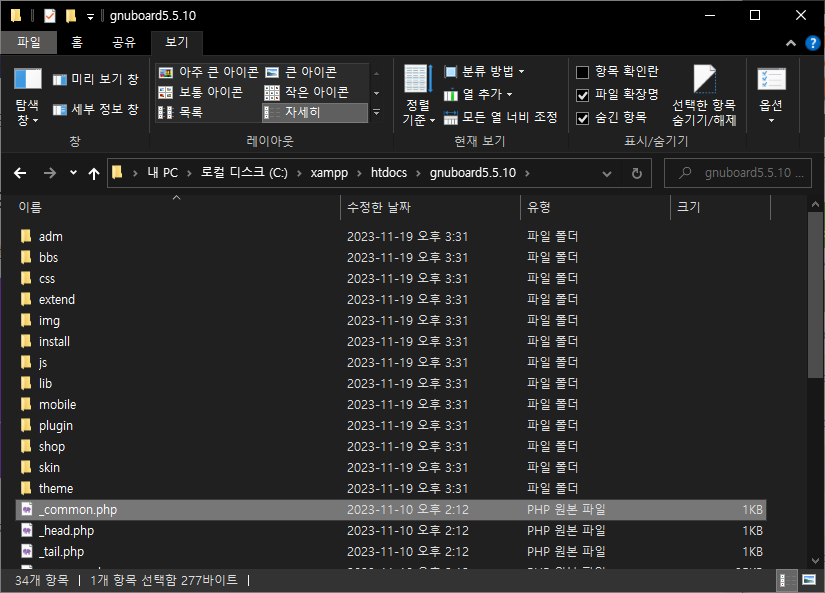Open the group by (분류 방법) dropdown
The height and width of the screenshot is (593, 825).
tap(485, 72)
